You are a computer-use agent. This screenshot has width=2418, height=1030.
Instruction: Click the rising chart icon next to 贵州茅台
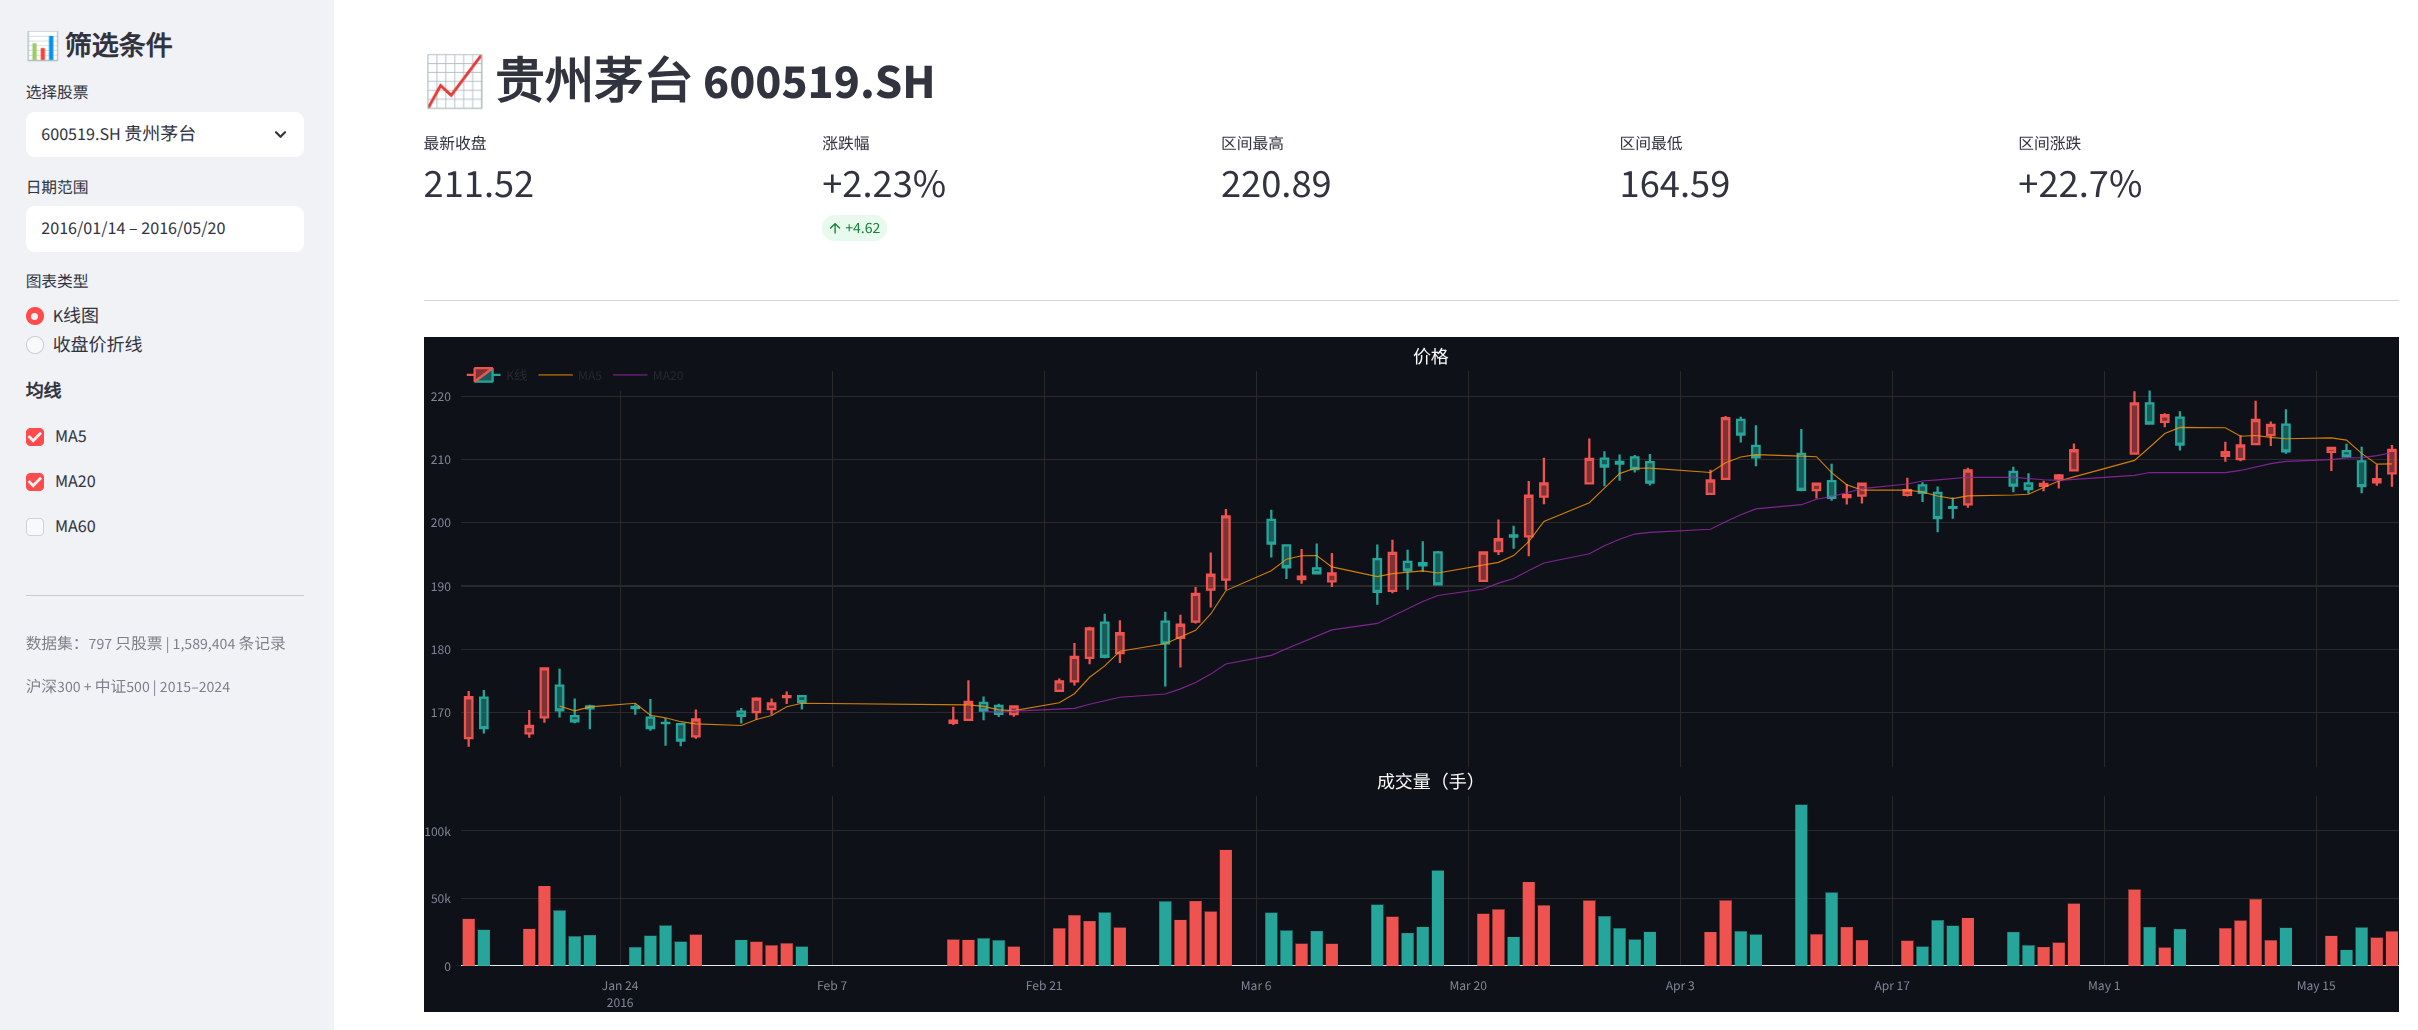(454, 82)
